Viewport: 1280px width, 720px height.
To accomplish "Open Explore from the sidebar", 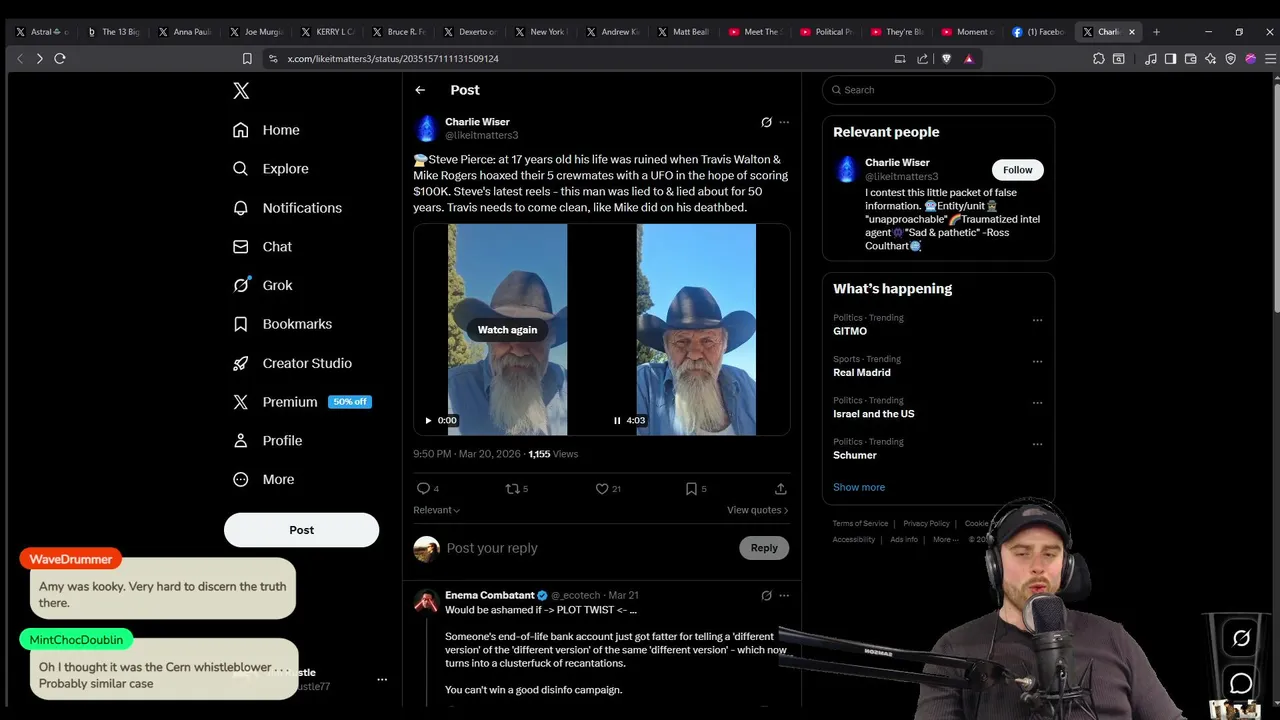I will [270, 169].
